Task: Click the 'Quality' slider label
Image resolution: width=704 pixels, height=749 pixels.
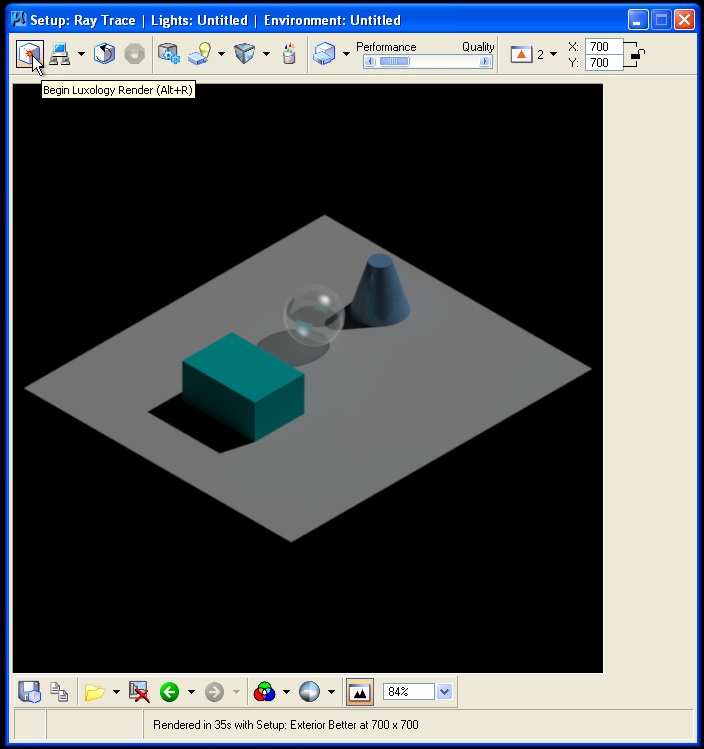Action: 478,47
